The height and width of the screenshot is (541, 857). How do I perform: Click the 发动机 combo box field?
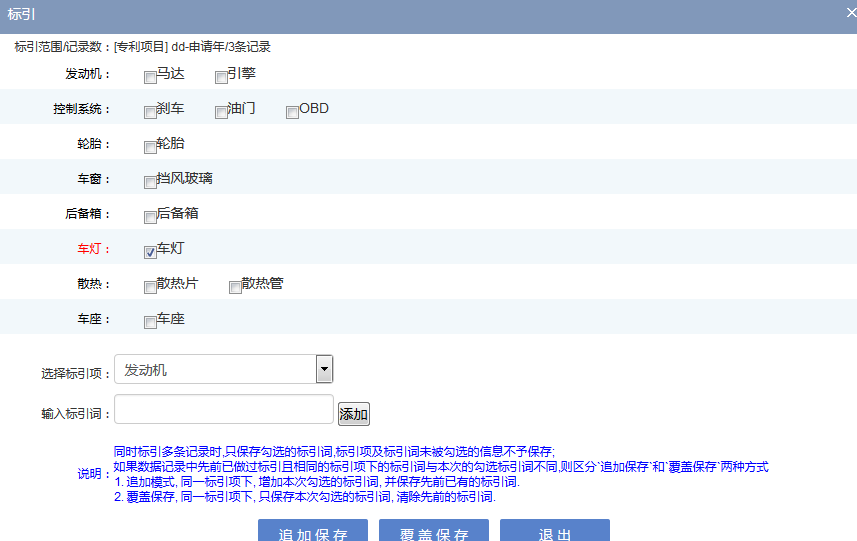[215, 370]
